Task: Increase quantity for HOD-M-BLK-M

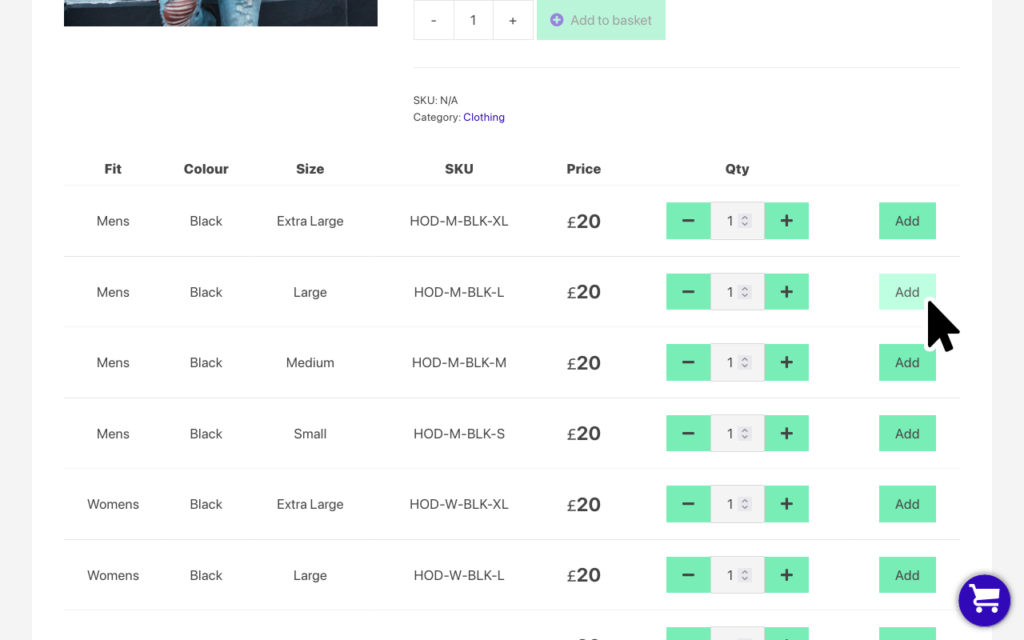Action: tap(786, 362)
